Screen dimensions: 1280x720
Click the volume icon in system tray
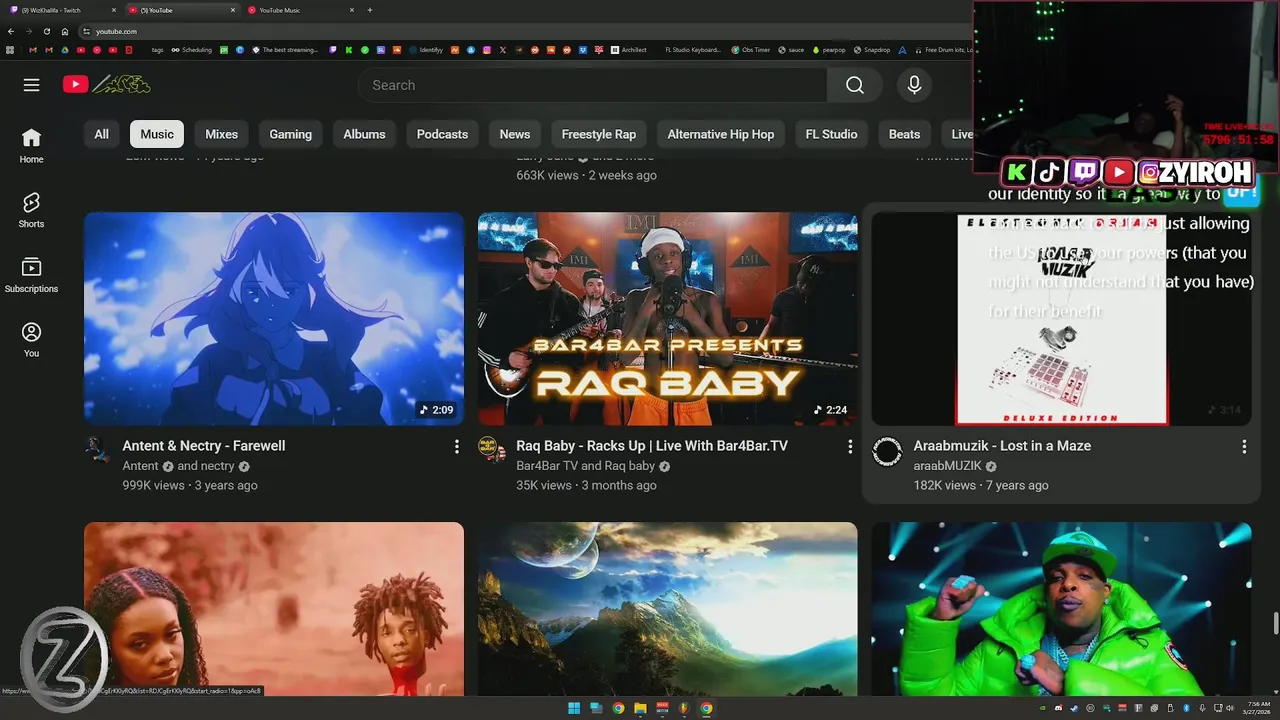(1229, 708)
